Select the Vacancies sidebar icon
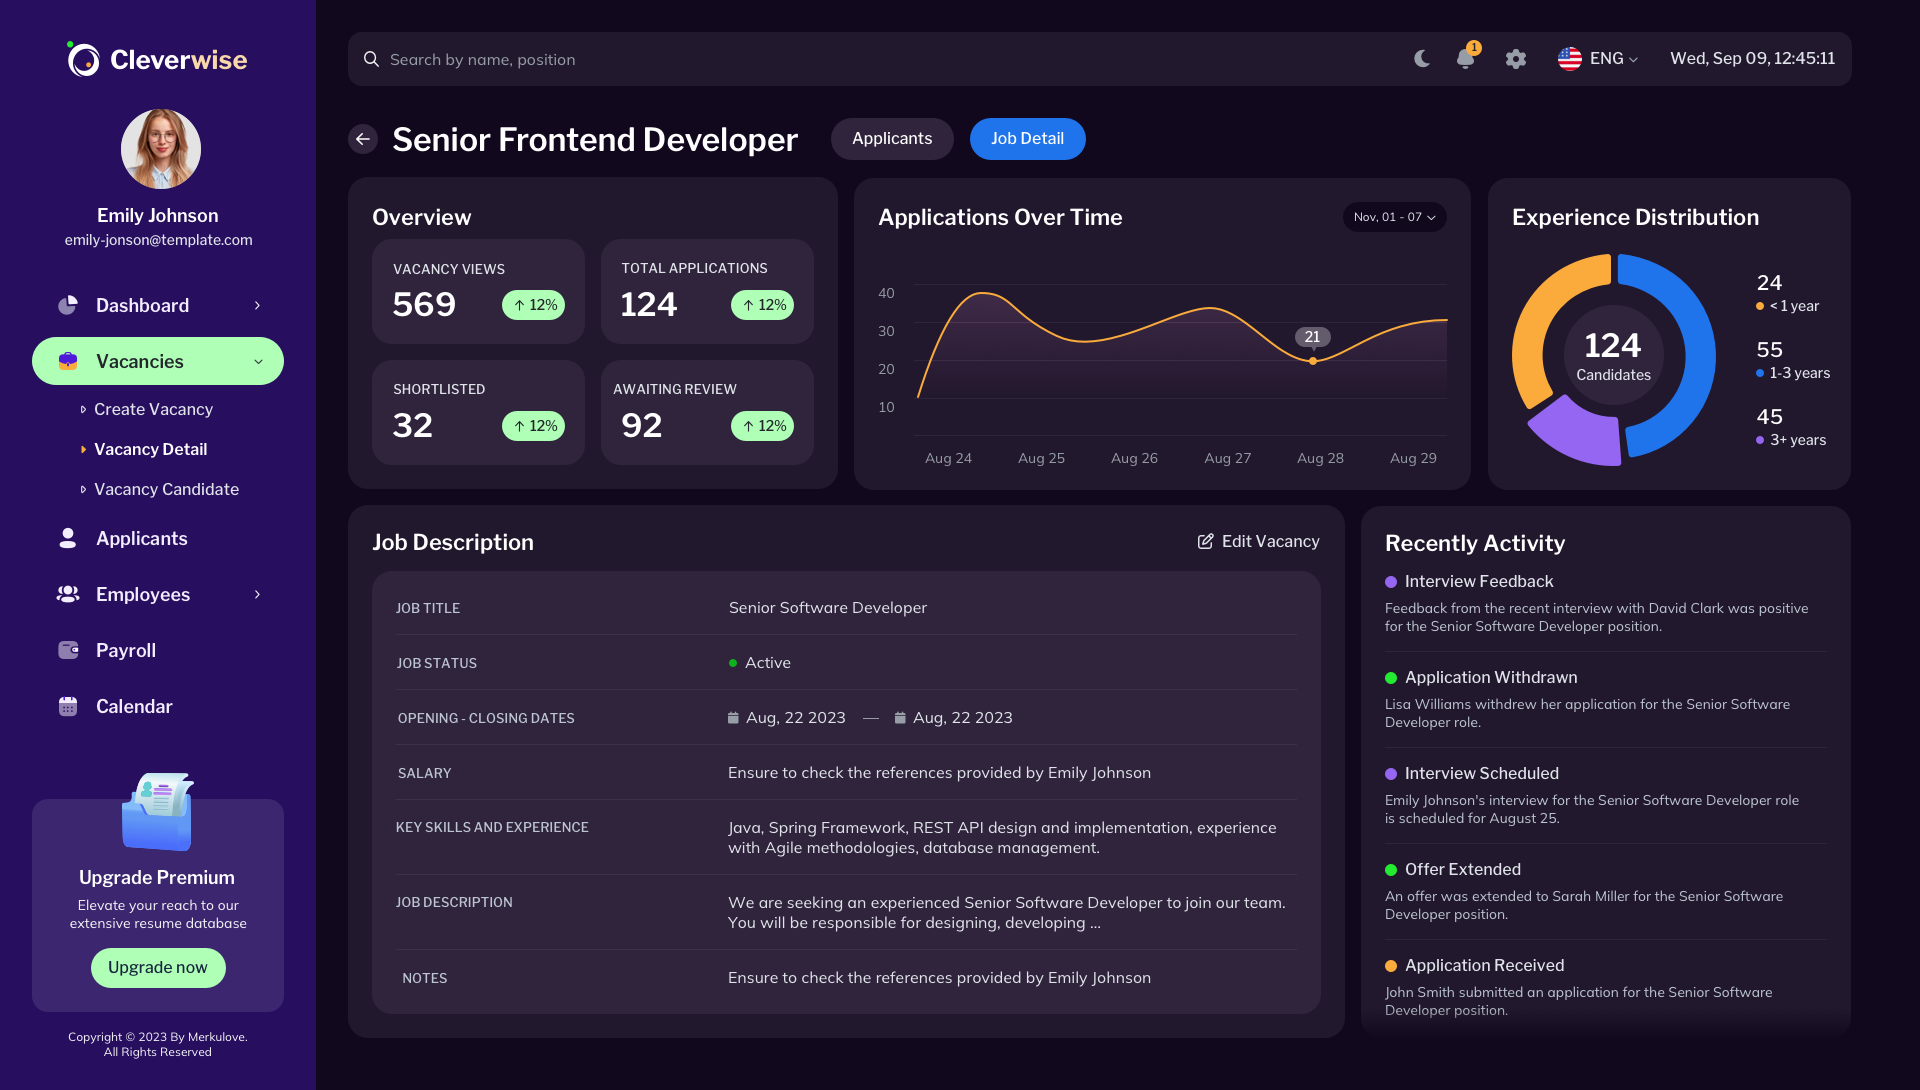This screenshot has height=1090, width=1920. point(67,361)
